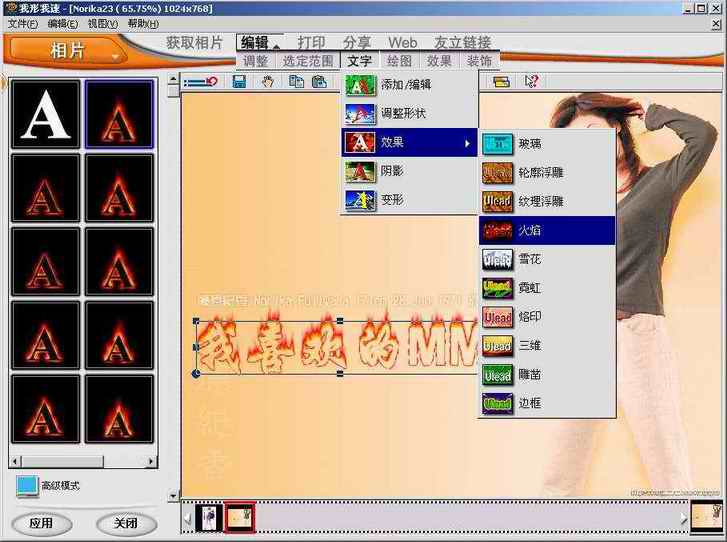Click the 关闭 close button
Viewport: 727px width, 542px height.
(126, 524)
